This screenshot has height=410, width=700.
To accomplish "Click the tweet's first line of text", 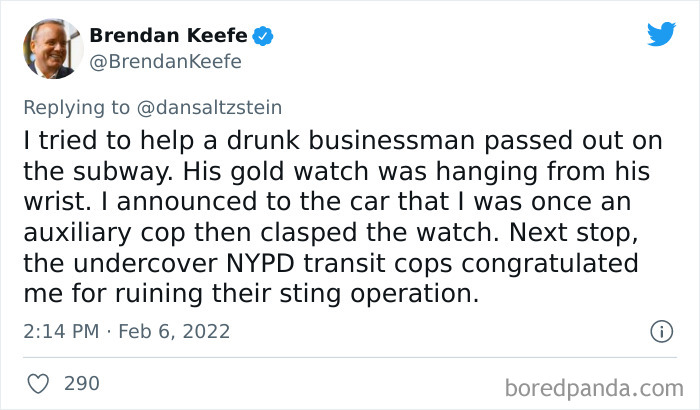I will (x=343, y=141).
